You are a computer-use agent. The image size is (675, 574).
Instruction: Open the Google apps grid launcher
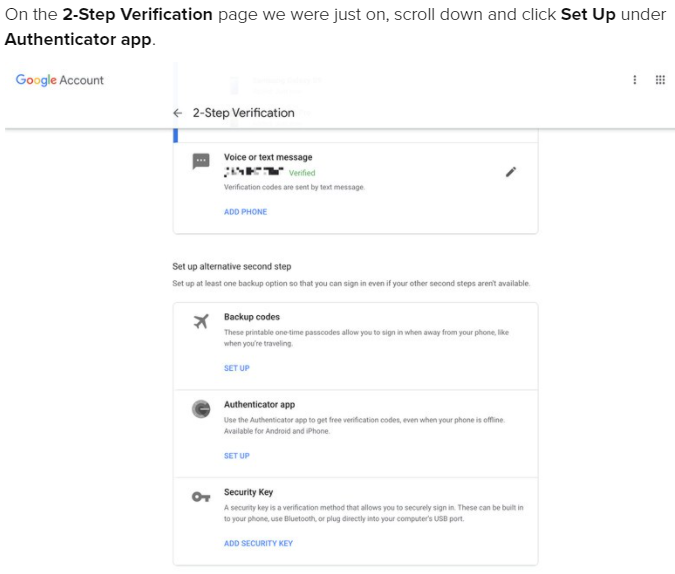click(x=660, y=80)
